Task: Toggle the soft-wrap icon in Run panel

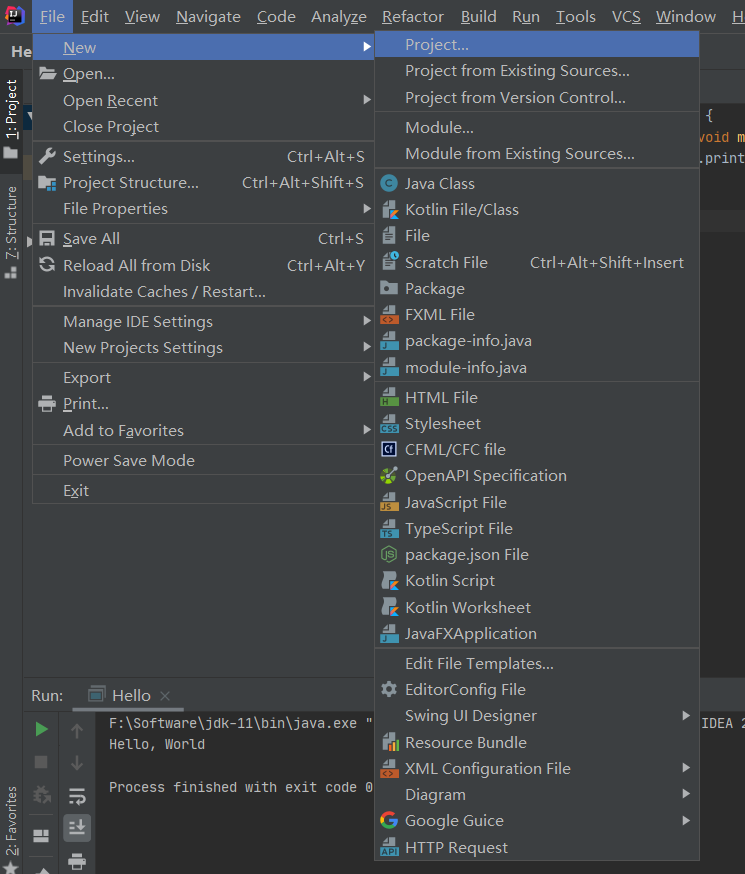Action: [77, 796]
